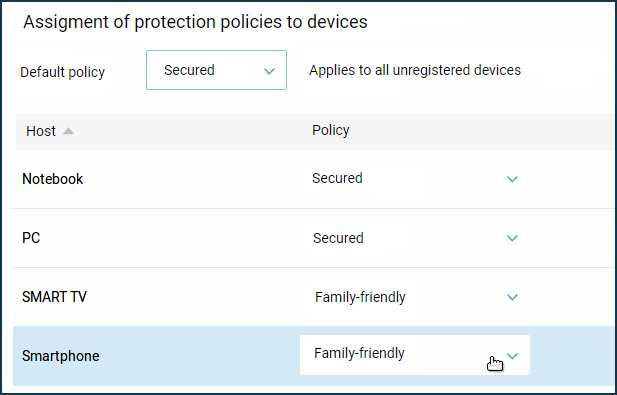The height and width of the screenshot is (395, 617).
Task: Open the Default policy dropdown
Action: point(216,70)
